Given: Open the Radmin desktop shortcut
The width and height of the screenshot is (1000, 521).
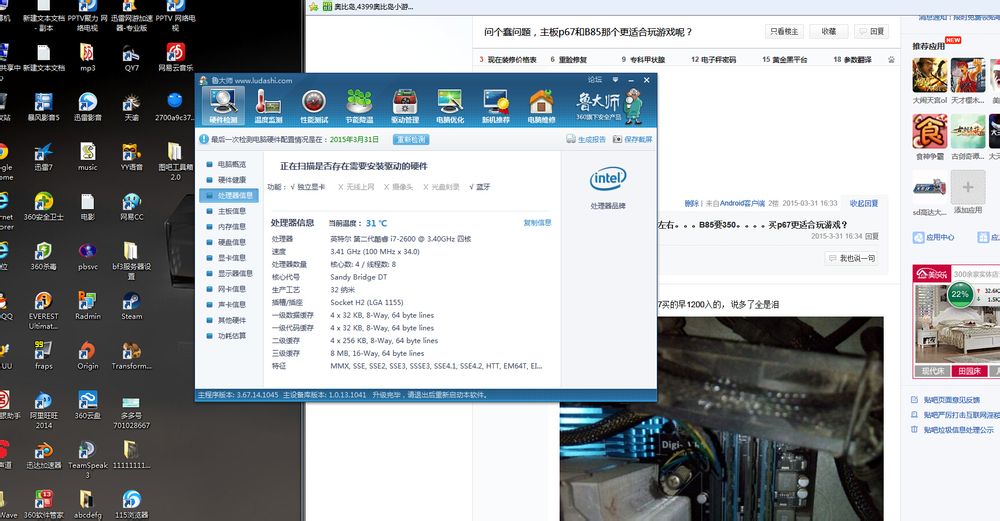Looking at the screenshot, I should [87, 305].
